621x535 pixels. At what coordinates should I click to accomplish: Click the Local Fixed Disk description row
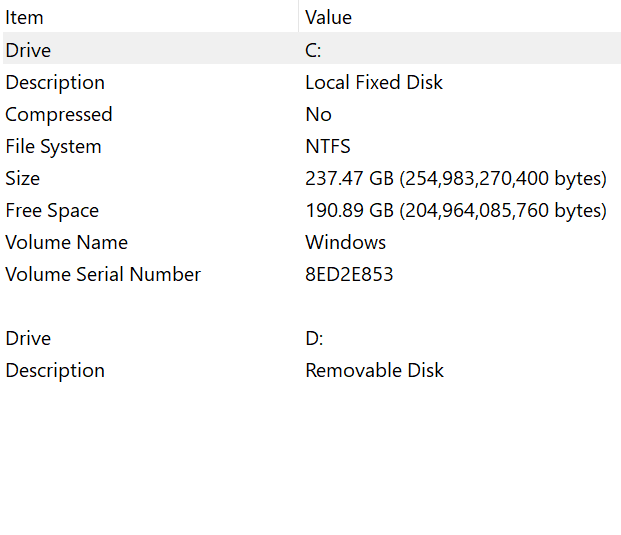[374, 82]
